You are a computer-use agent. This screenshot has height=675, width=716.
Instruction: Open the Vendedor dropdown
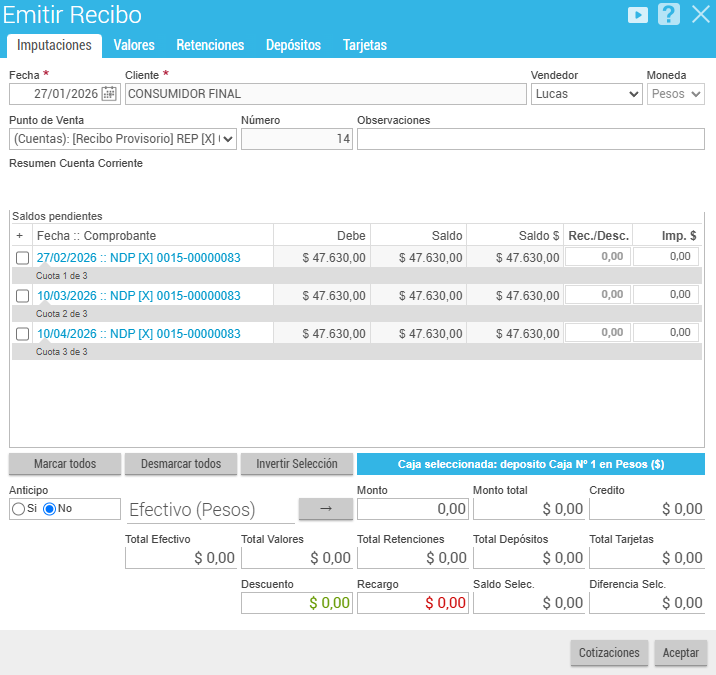coord(586,94)
